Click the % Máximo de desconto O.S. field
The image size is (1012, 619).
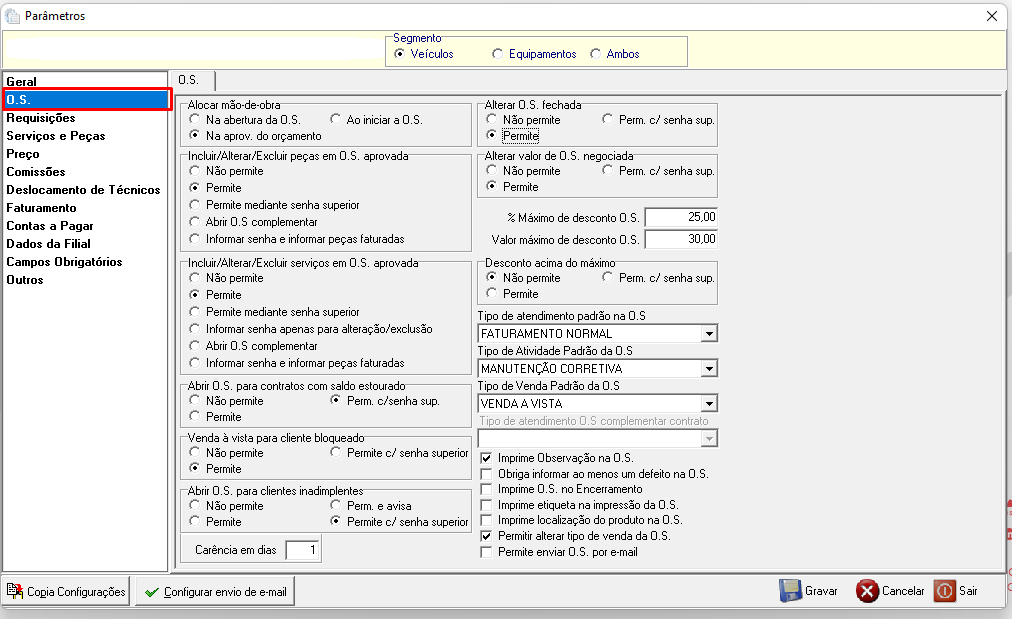[x=681, y=218]
